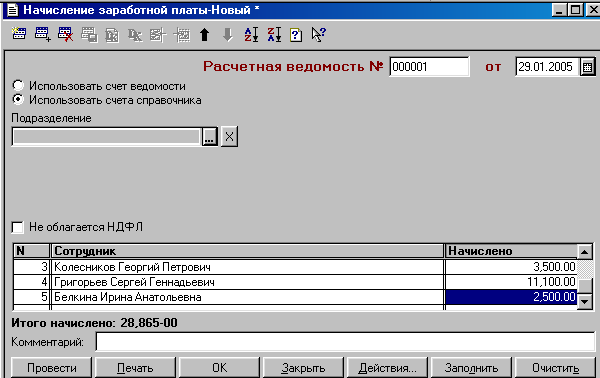Open the 'Действия...' actions menu
The height and width of the screenshot is (378, 600).
(387, 368)
